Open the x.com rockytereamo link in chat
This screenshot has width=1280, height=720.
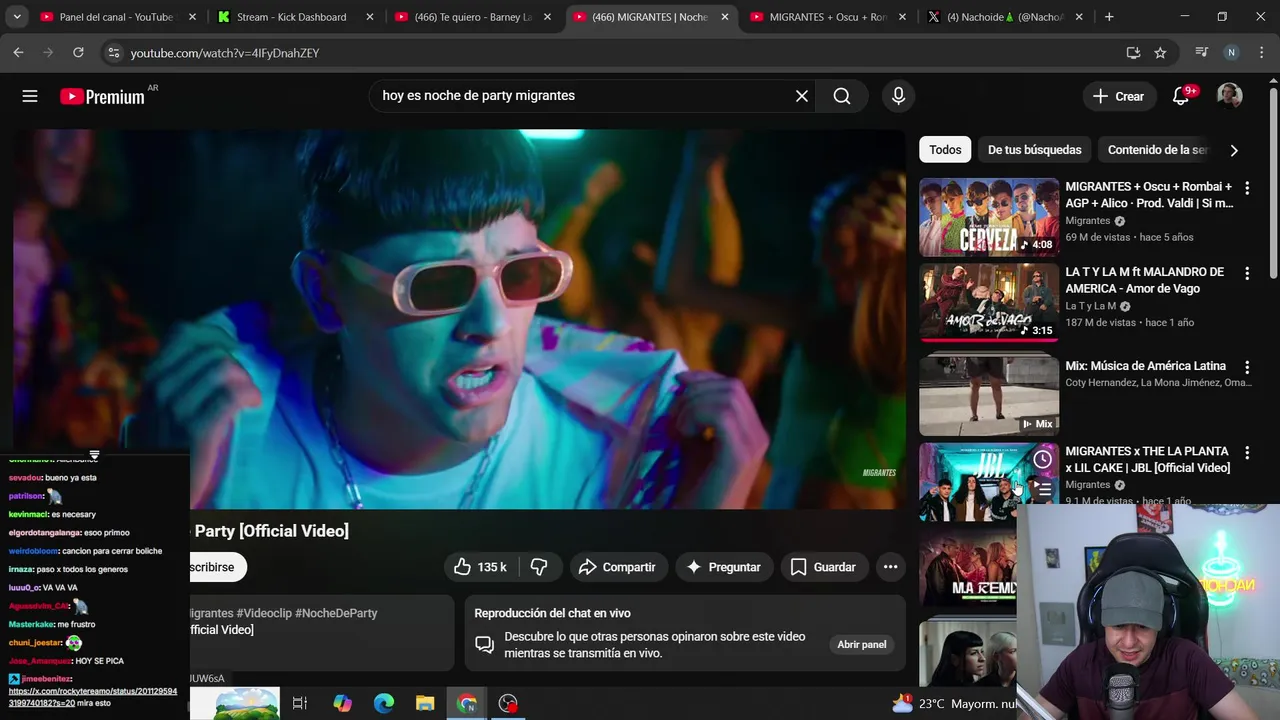[93, 697]
